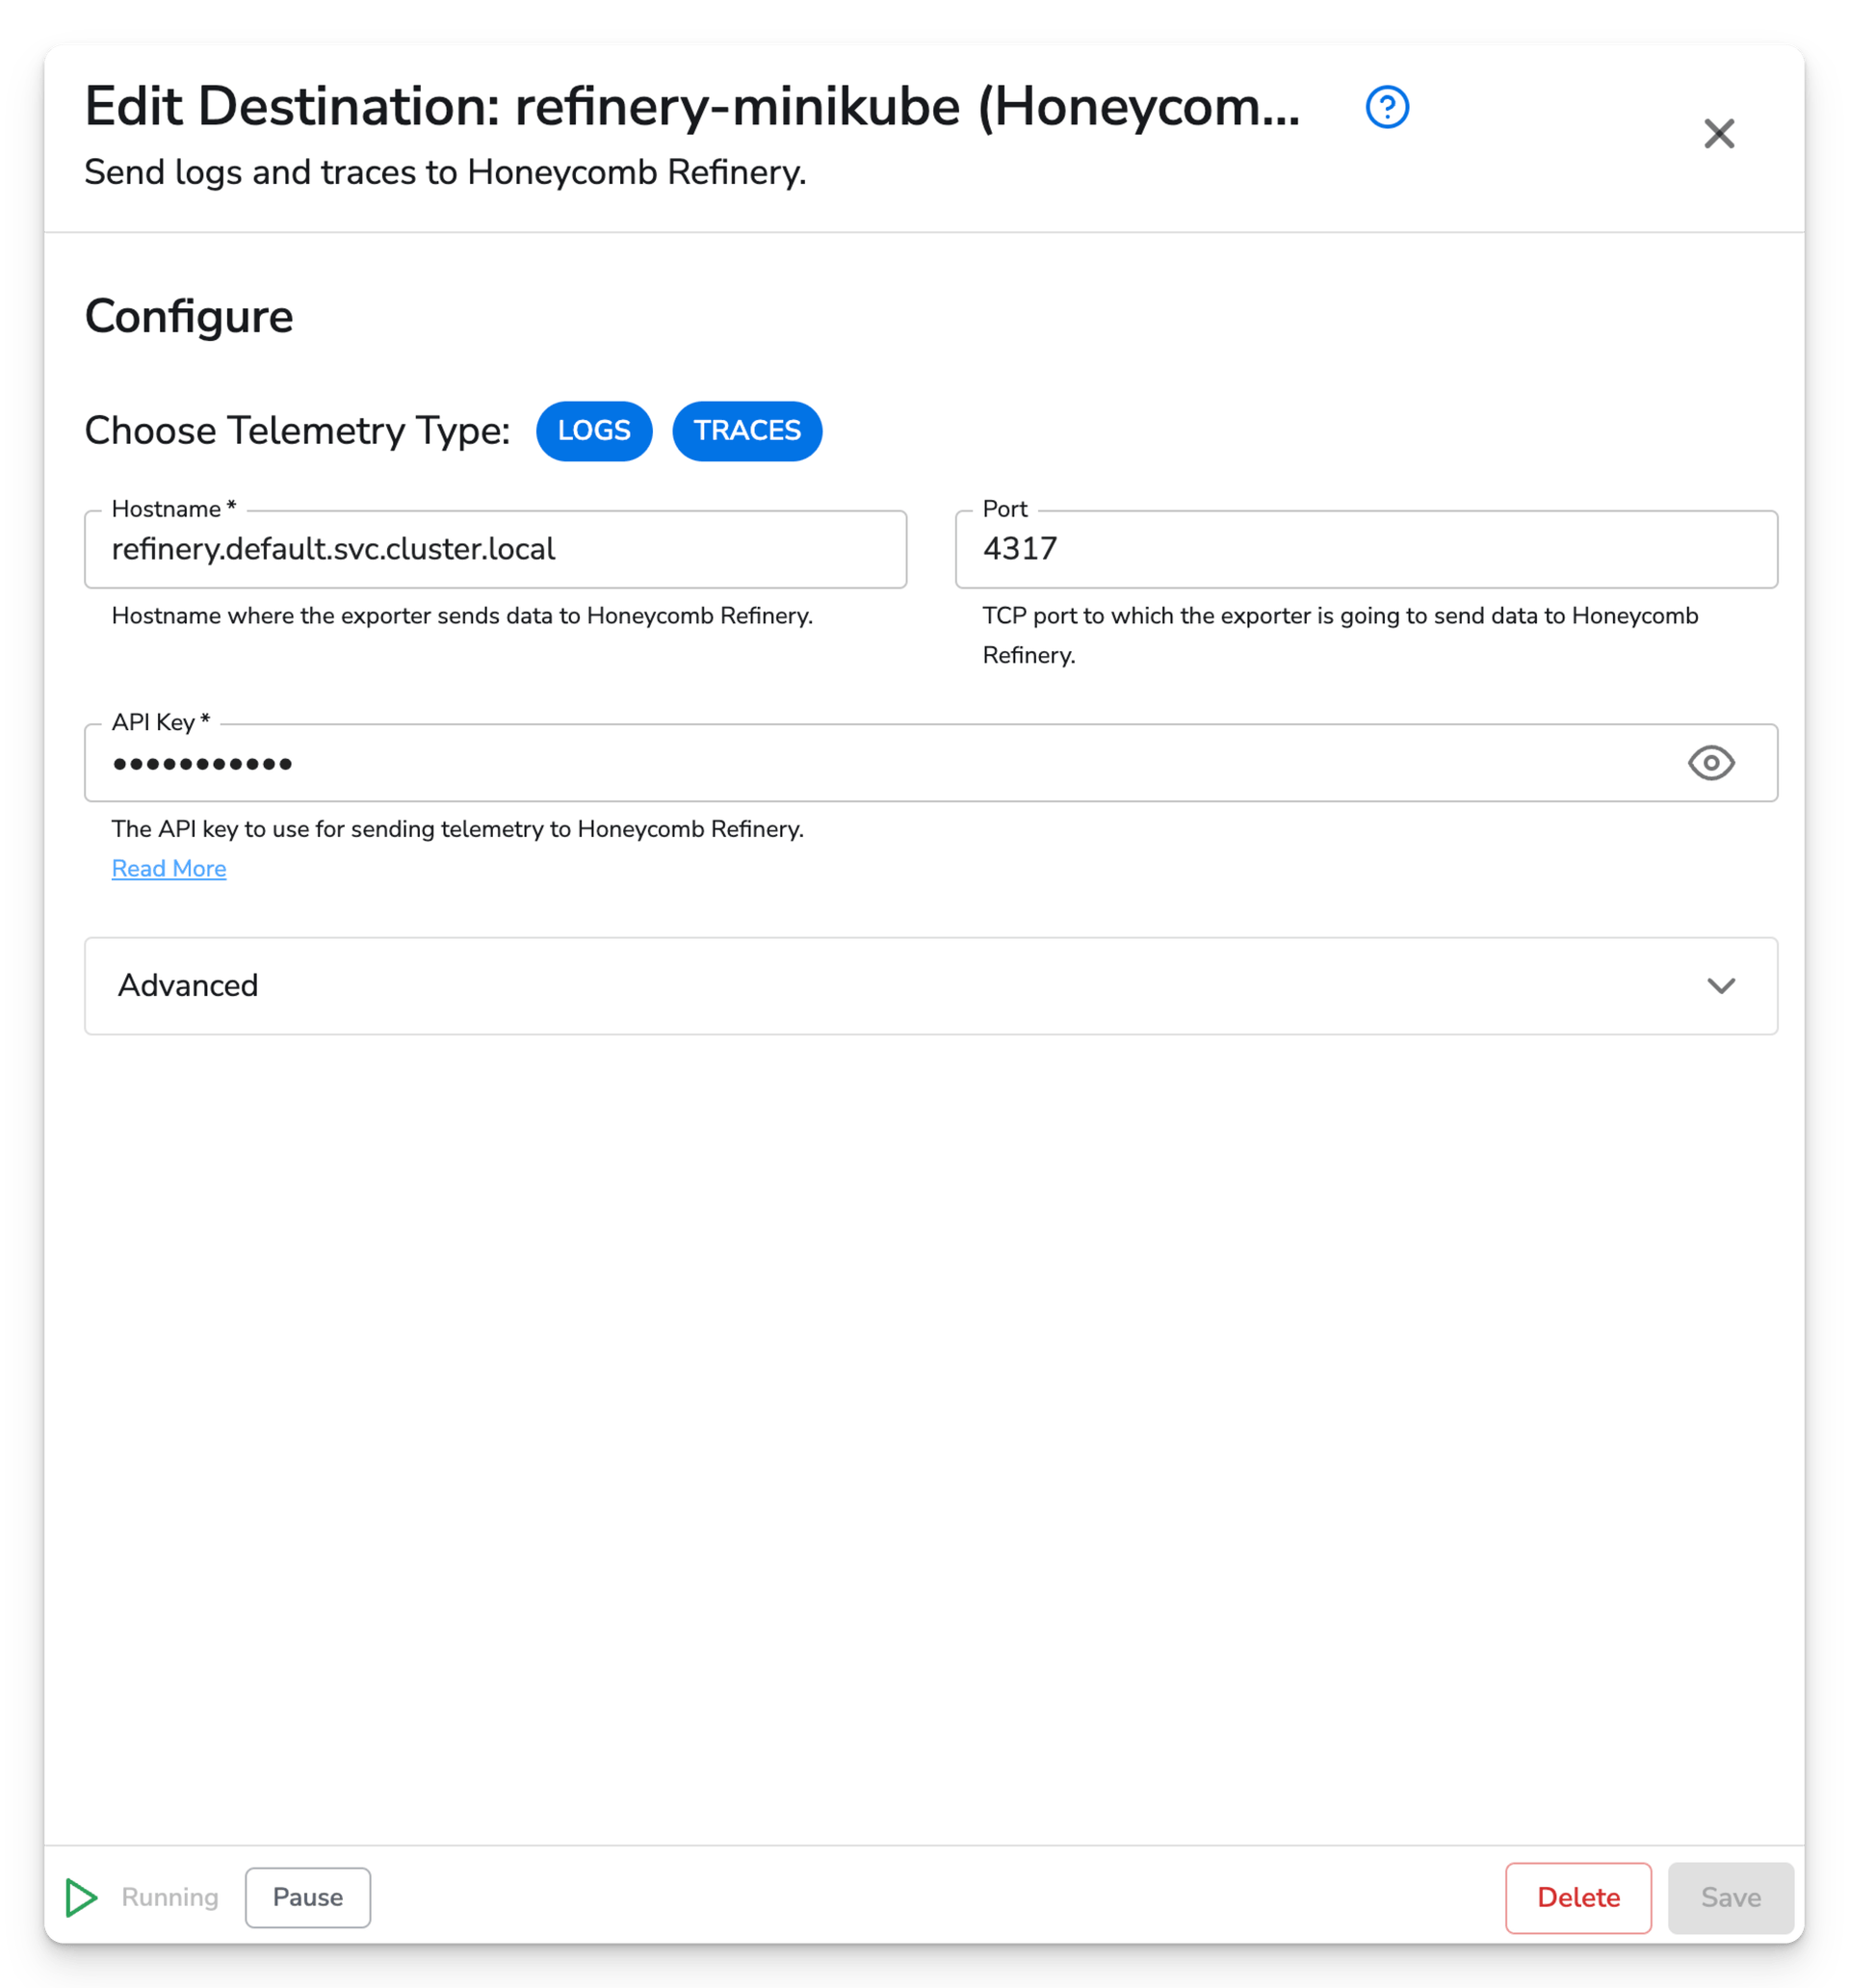Image resolution: width=1849 pixels, height=1988 pixels.
Task: Click the green Running play icon
Action: tap(81, 1897)
